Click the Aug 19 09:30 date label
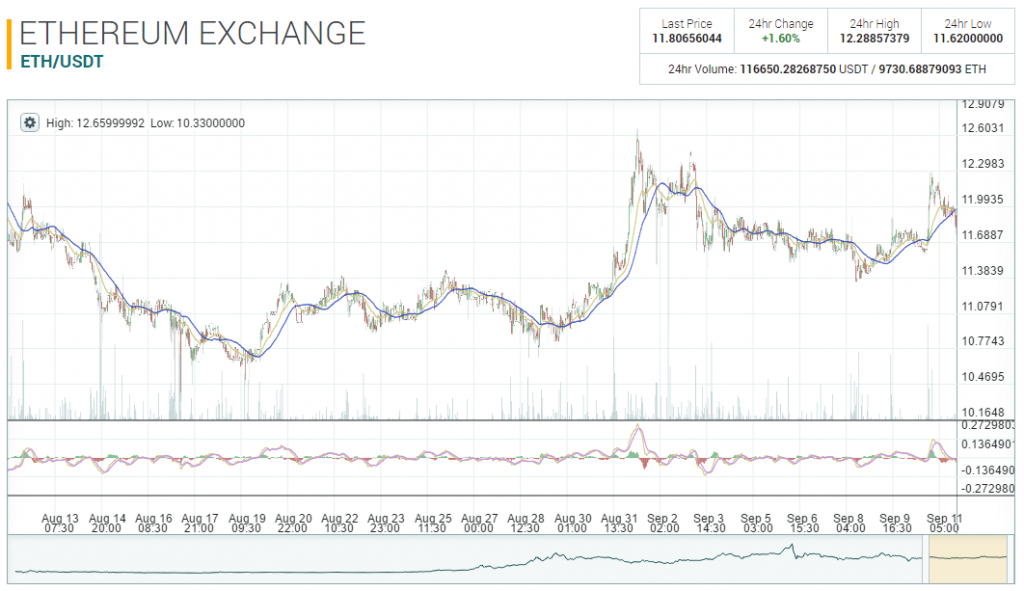This screenshot has width=1024, height=591. [x=246, y=523]
